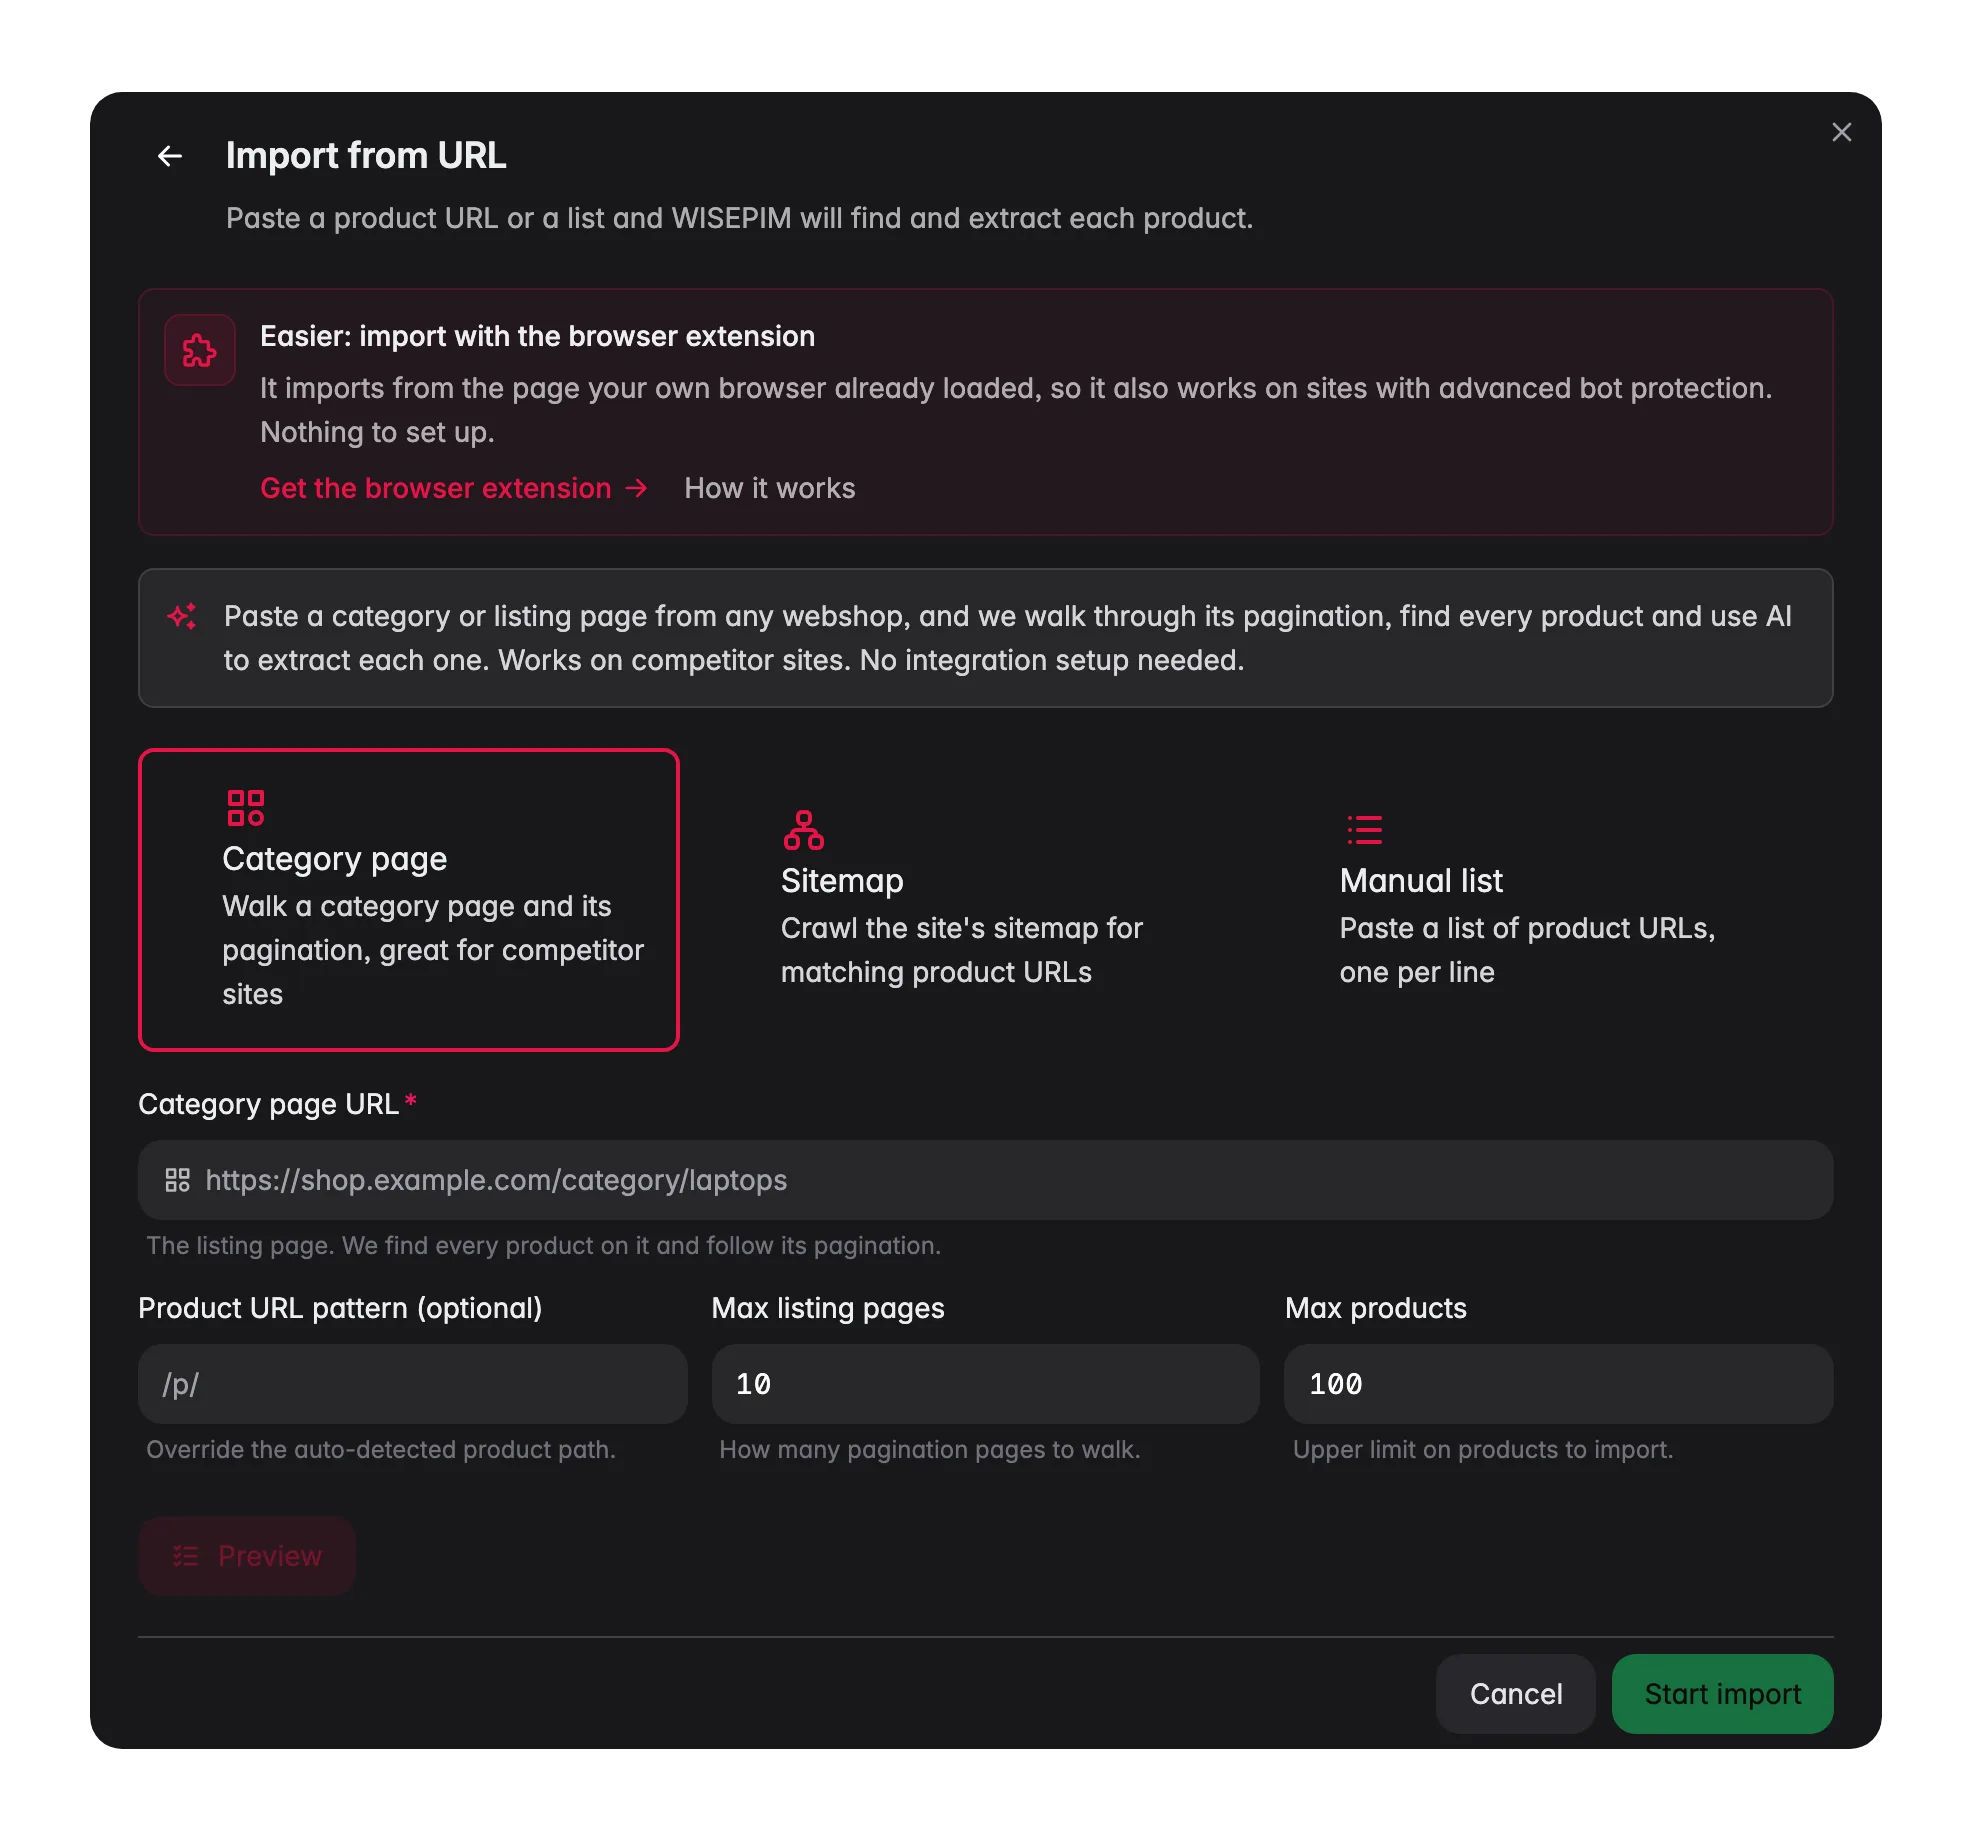
Task: Close the Import from URL dialog
Action: point(1841,132)
